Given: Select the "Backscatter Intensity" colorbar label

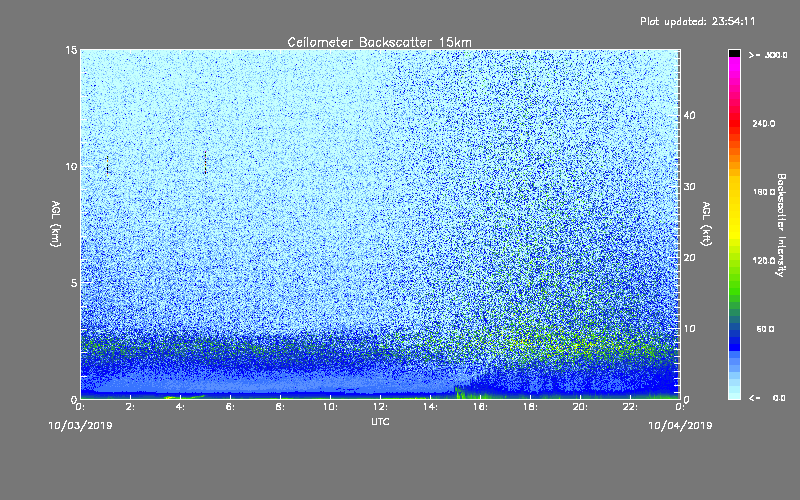Looking at the screenshot, I should [x=781, y=225].
